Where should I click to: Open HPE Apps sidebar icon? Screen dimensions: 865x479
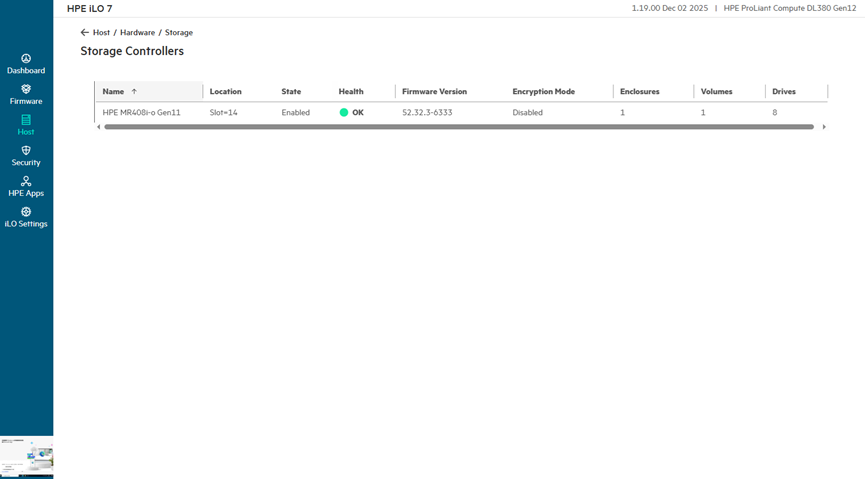(26, 181)
